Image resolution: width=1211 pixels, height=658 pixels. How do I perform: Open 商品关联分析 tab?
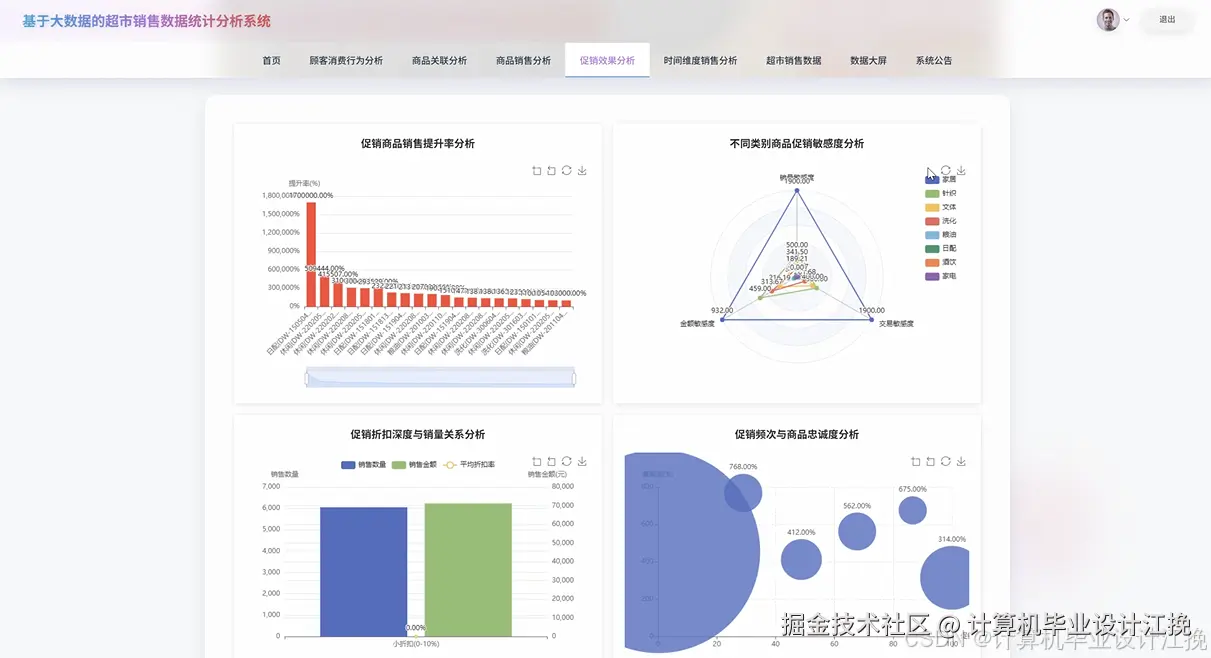(439, 61)
